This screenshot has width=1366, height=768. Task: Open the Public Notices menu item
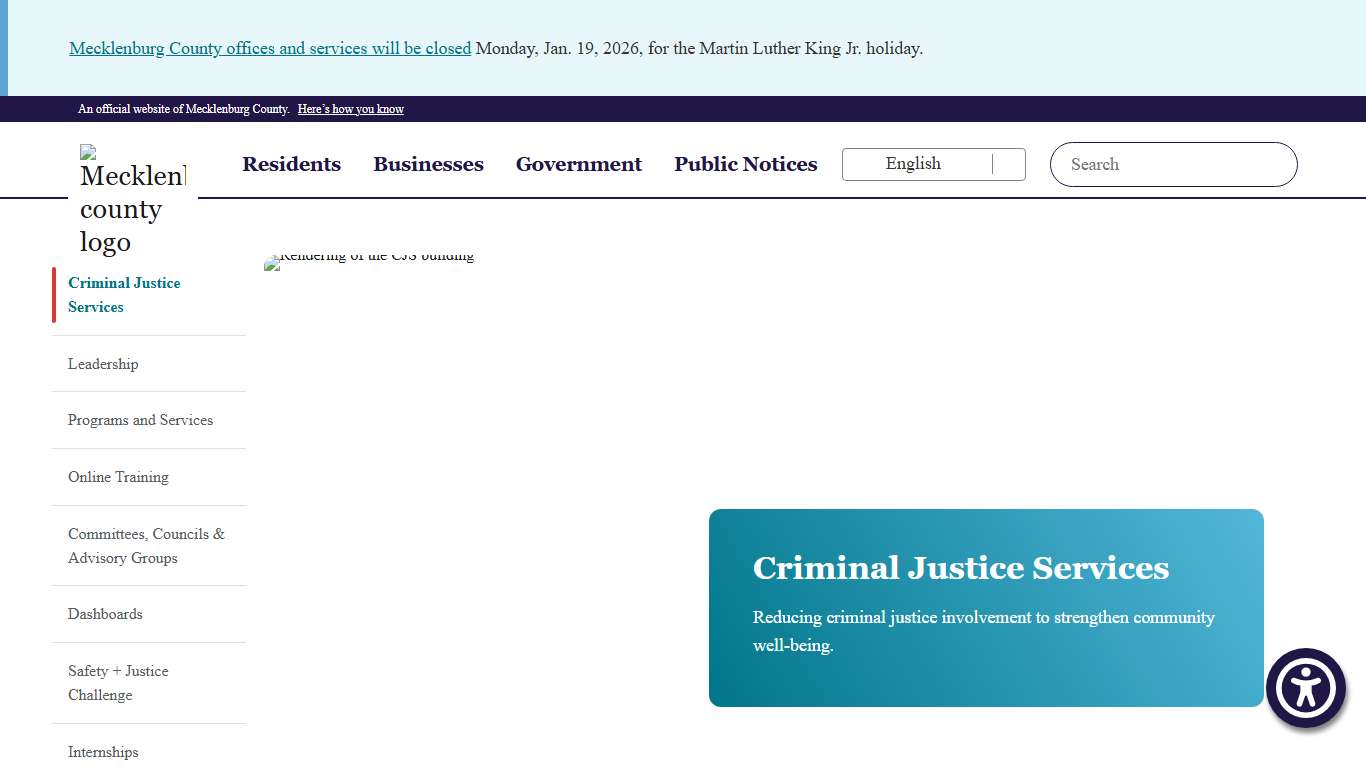point(745,164)
